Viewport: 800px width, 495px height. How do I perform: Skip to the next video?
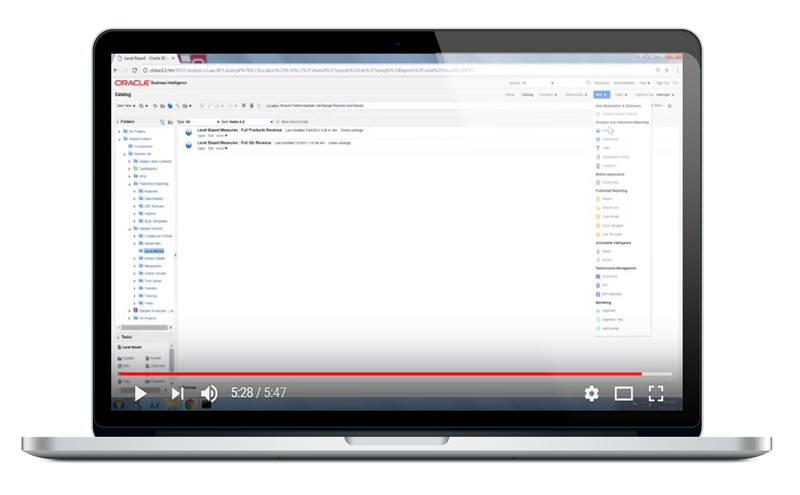177,393
